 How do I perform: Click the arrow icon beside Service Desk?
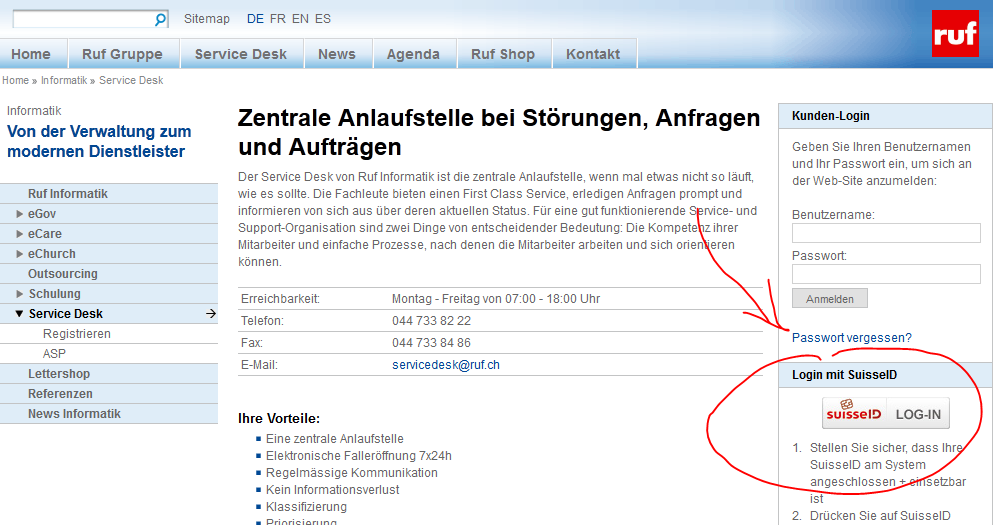(210, 314)
